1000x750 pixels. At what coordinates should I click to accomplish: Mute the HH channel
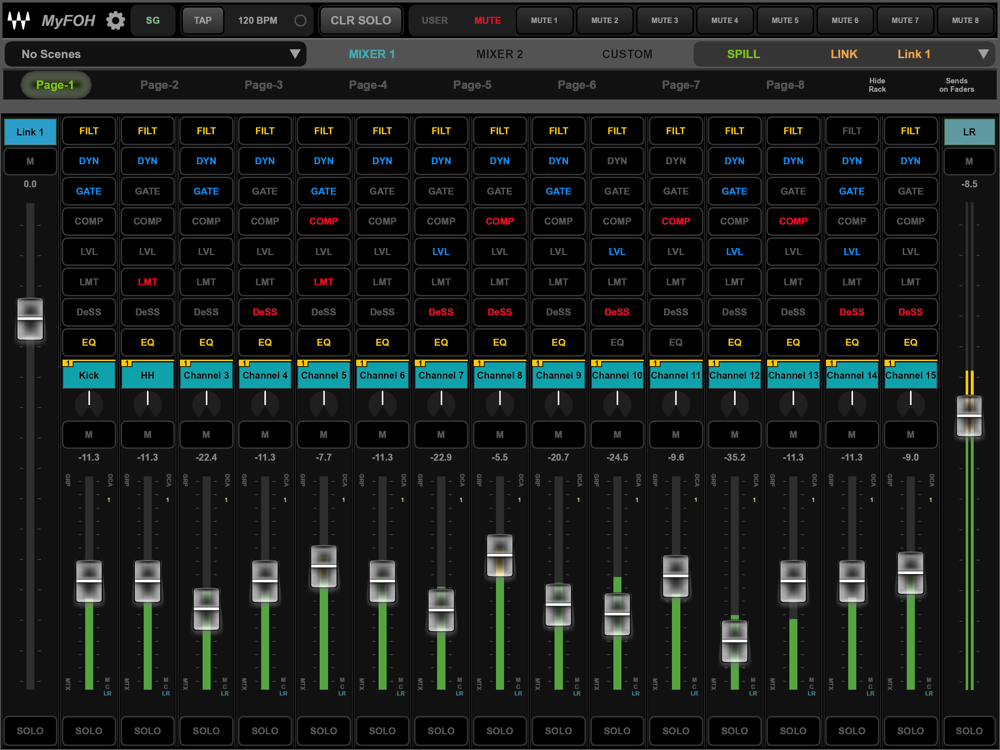[x=147, y=434]
